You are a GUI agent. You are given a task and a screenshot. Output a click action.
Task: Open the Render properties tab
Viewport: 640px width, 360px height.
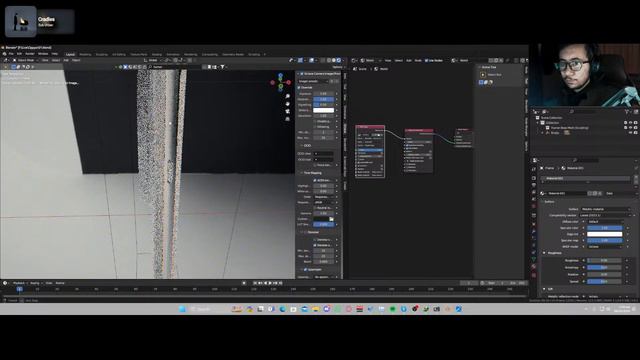point(534,178)
